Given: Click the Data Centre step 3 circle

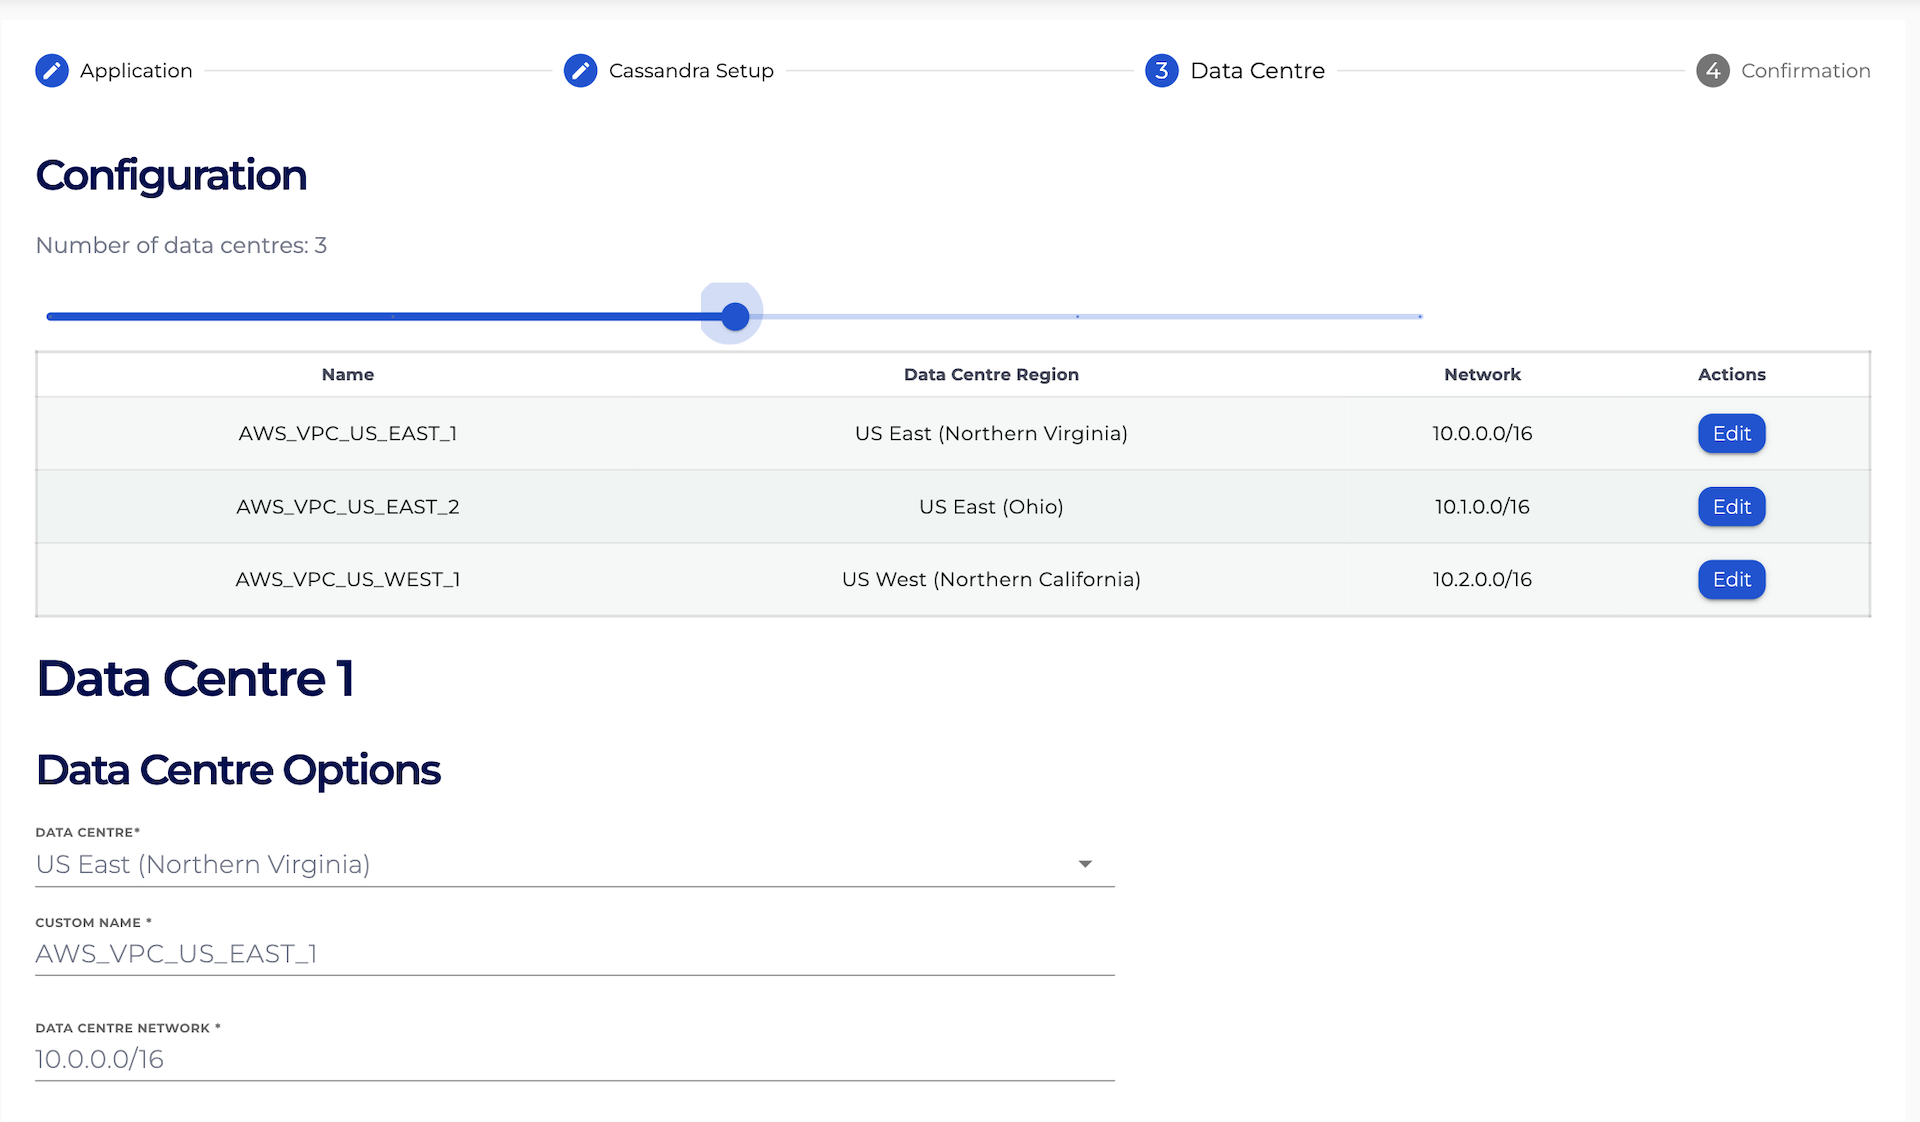Looking at the screenshot, I should point(1161,71).
